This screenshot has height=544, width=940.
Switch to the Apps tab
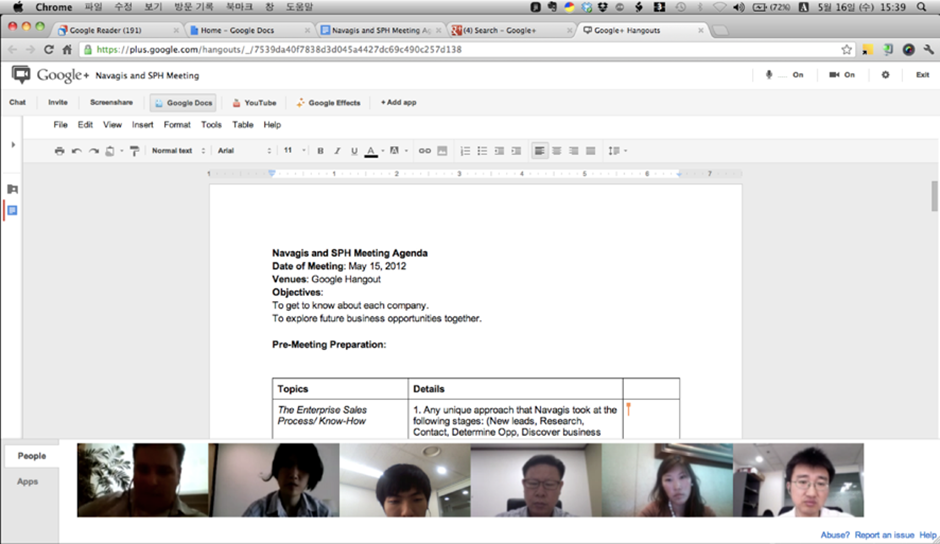tap(28, 482)
